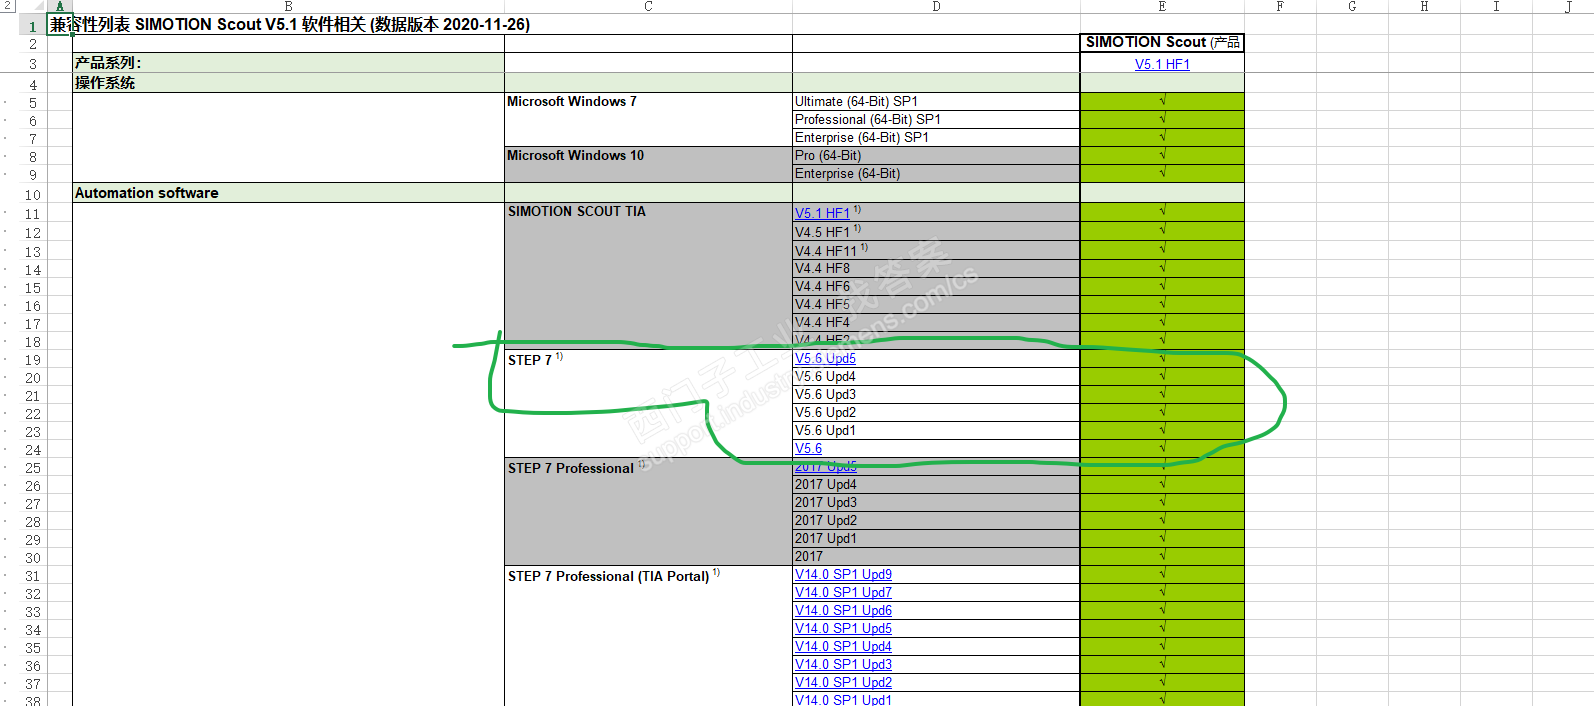Select column D header
The width and height of the screenshot is (1594, 706).
pyautogui.click(x=936, y=6)
